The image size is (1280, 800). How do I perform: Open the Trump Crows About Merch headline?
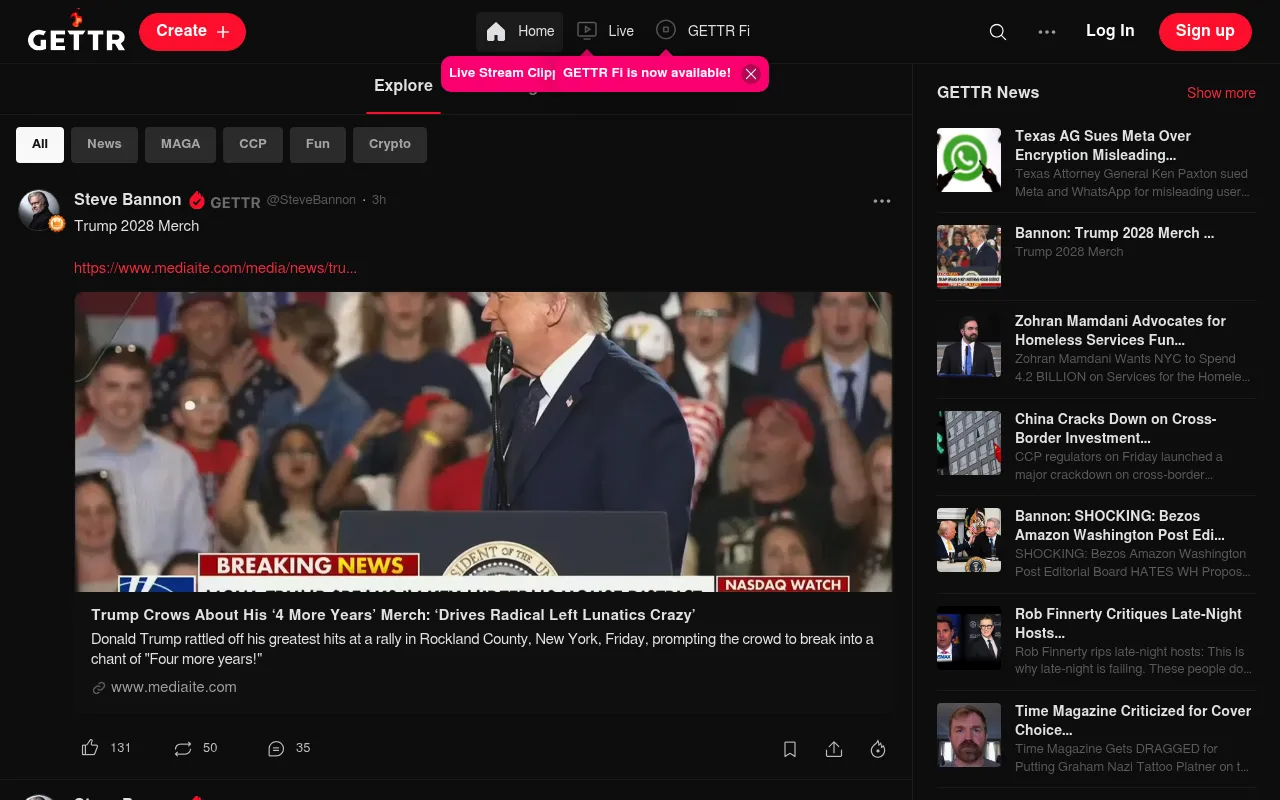click(393, 615)
